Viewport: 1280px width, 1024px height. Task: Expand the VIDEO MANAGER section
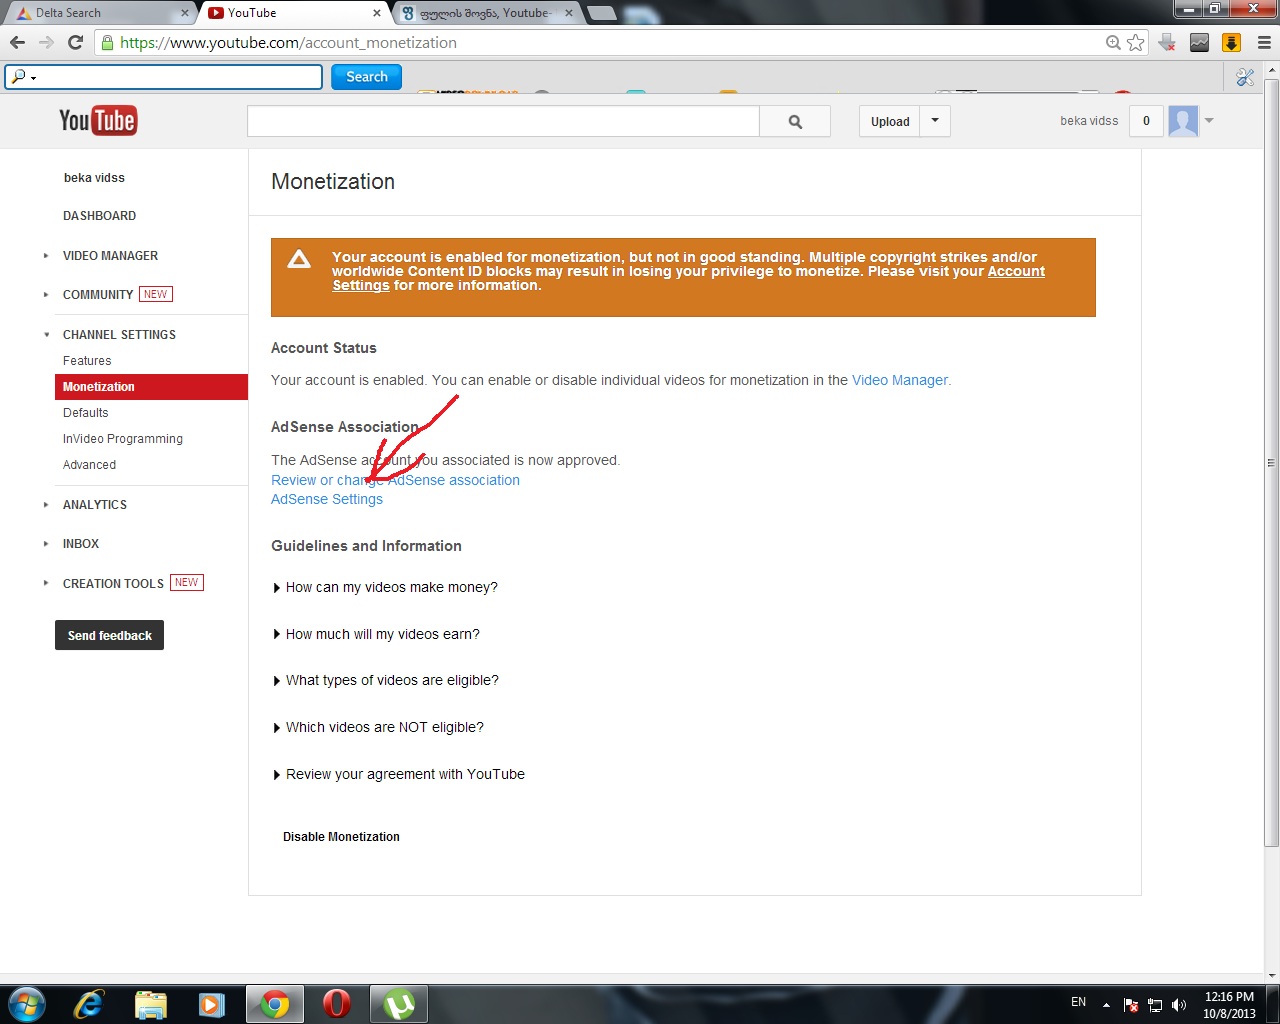coord(46,256)
